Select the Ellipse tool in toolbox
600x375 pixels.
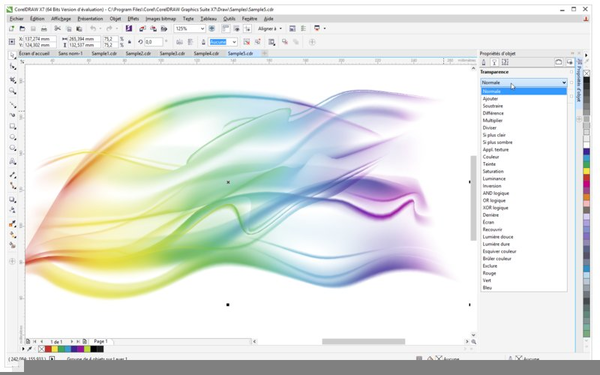pyautogui.click(x=13, y=137)
